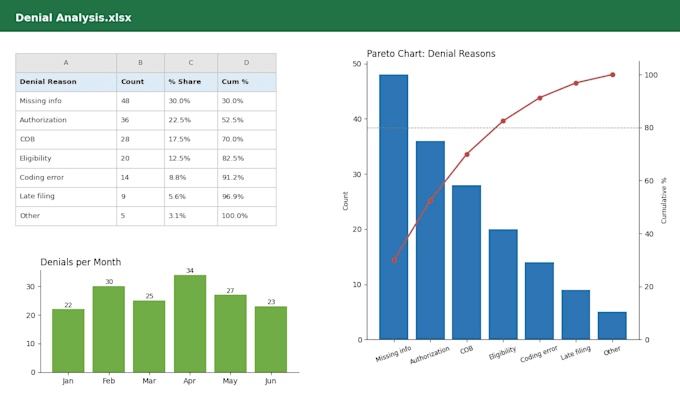
Task: Click the 70.0% cumulative cell
Action: 247,140
